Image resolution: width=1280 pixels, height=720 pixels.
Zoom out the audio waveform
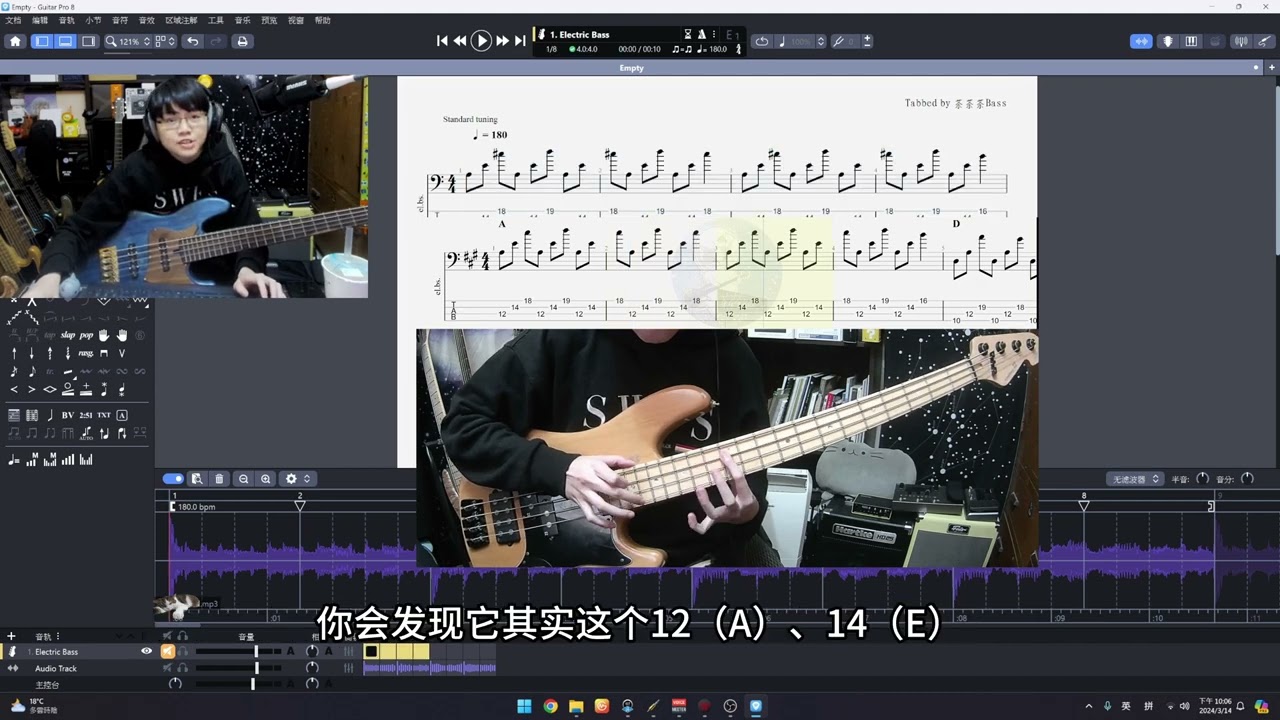(x=243, y=479)
